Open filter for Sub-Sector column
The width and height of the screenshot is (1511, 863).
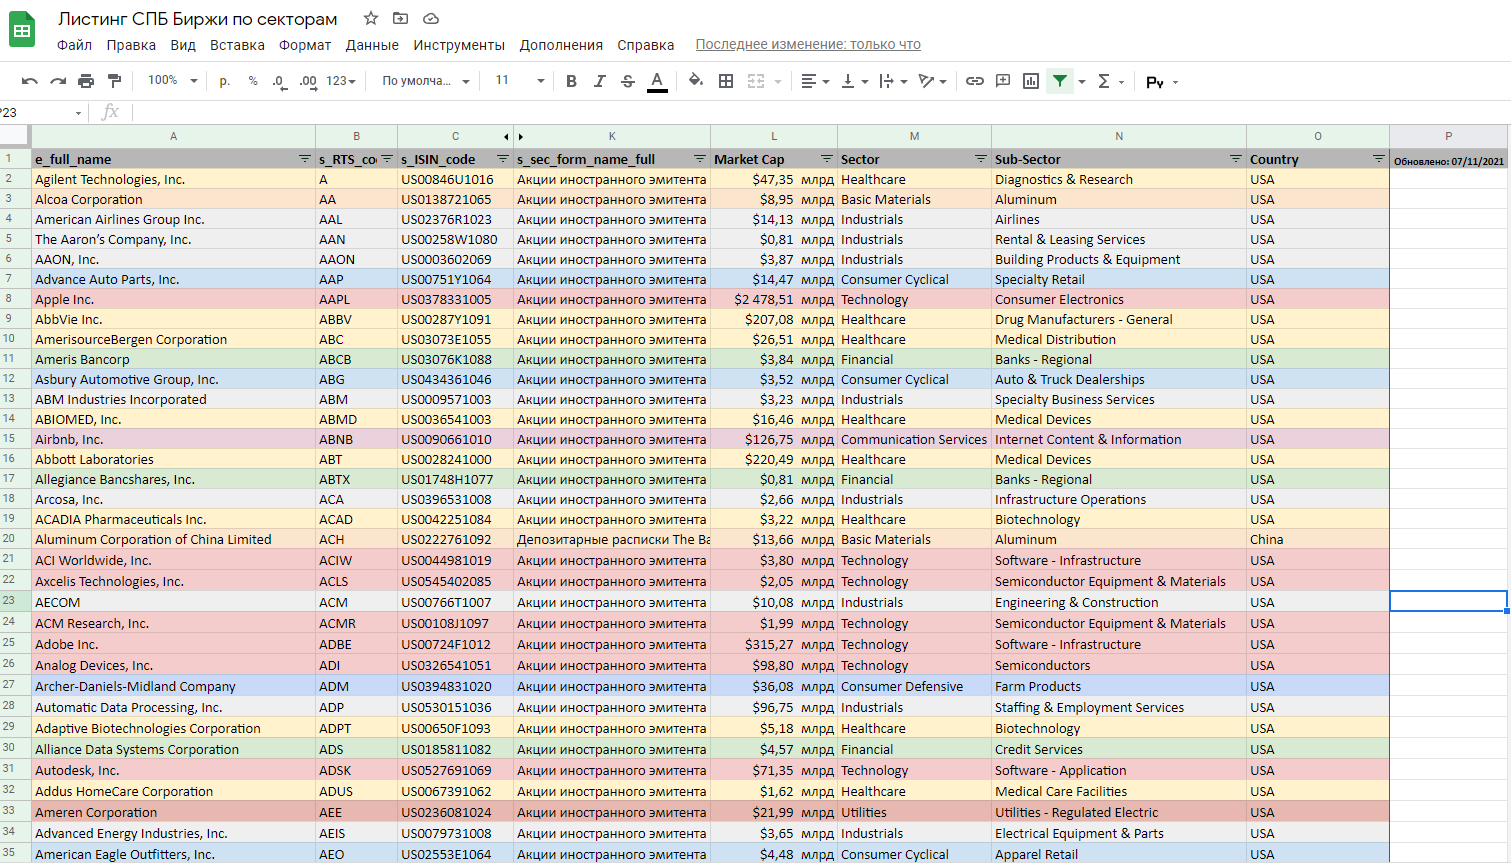1236,159
